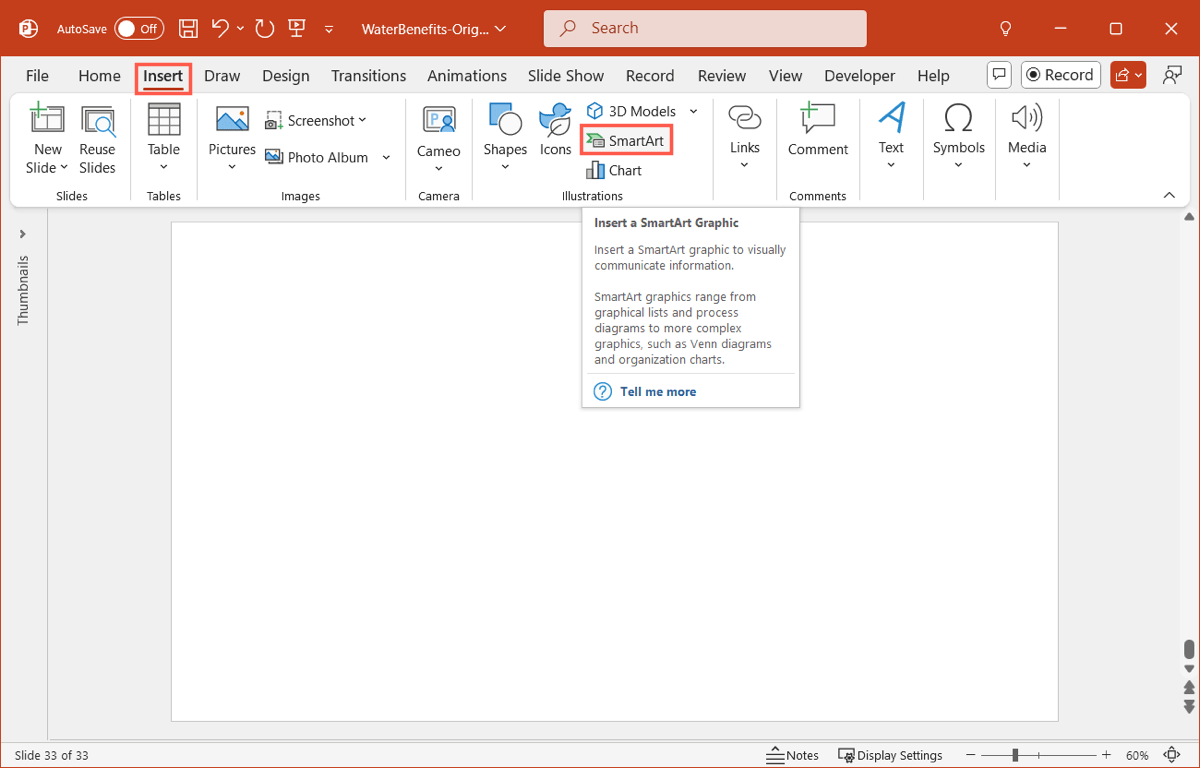Go to the View tab

pyautogui.click(x=785, y=75)
